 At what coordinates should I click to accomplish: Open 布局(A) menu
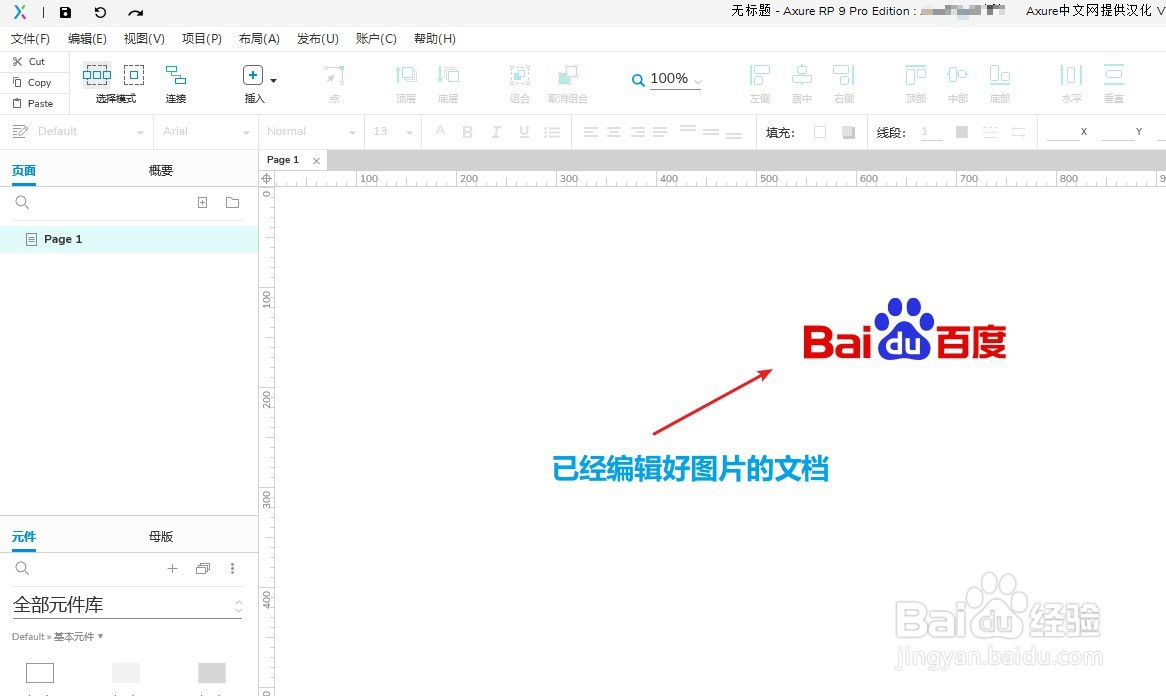coord(259,39)
